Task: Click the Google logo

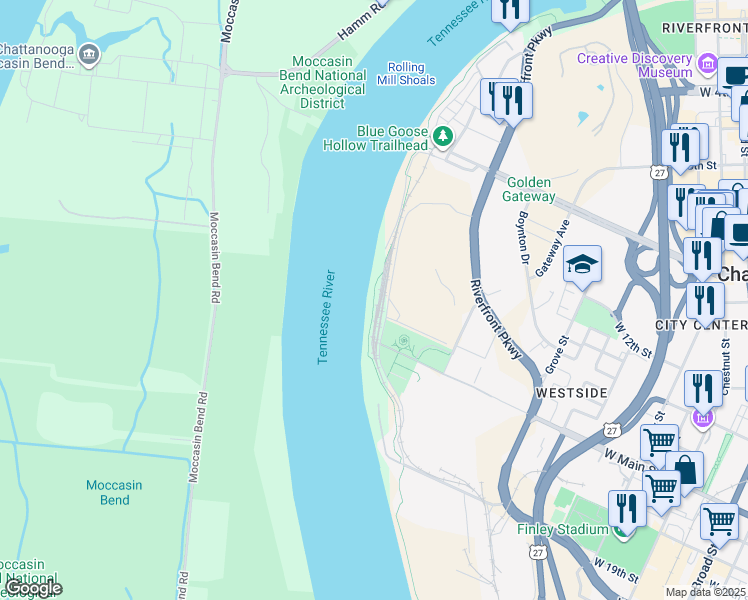Action: point(34,589)
